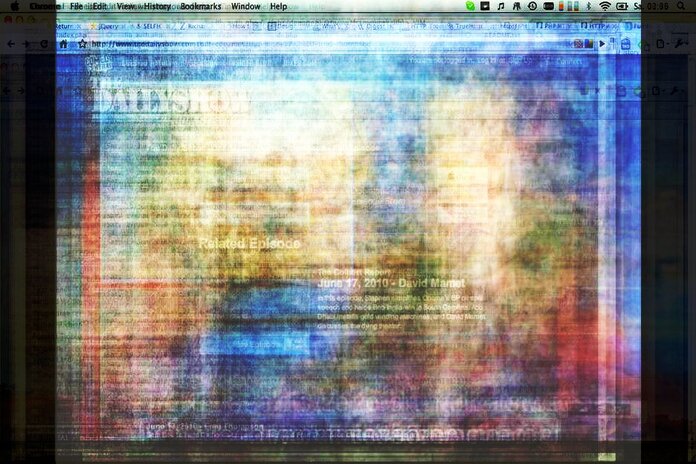Open the File menu

[x=76, y=6]
